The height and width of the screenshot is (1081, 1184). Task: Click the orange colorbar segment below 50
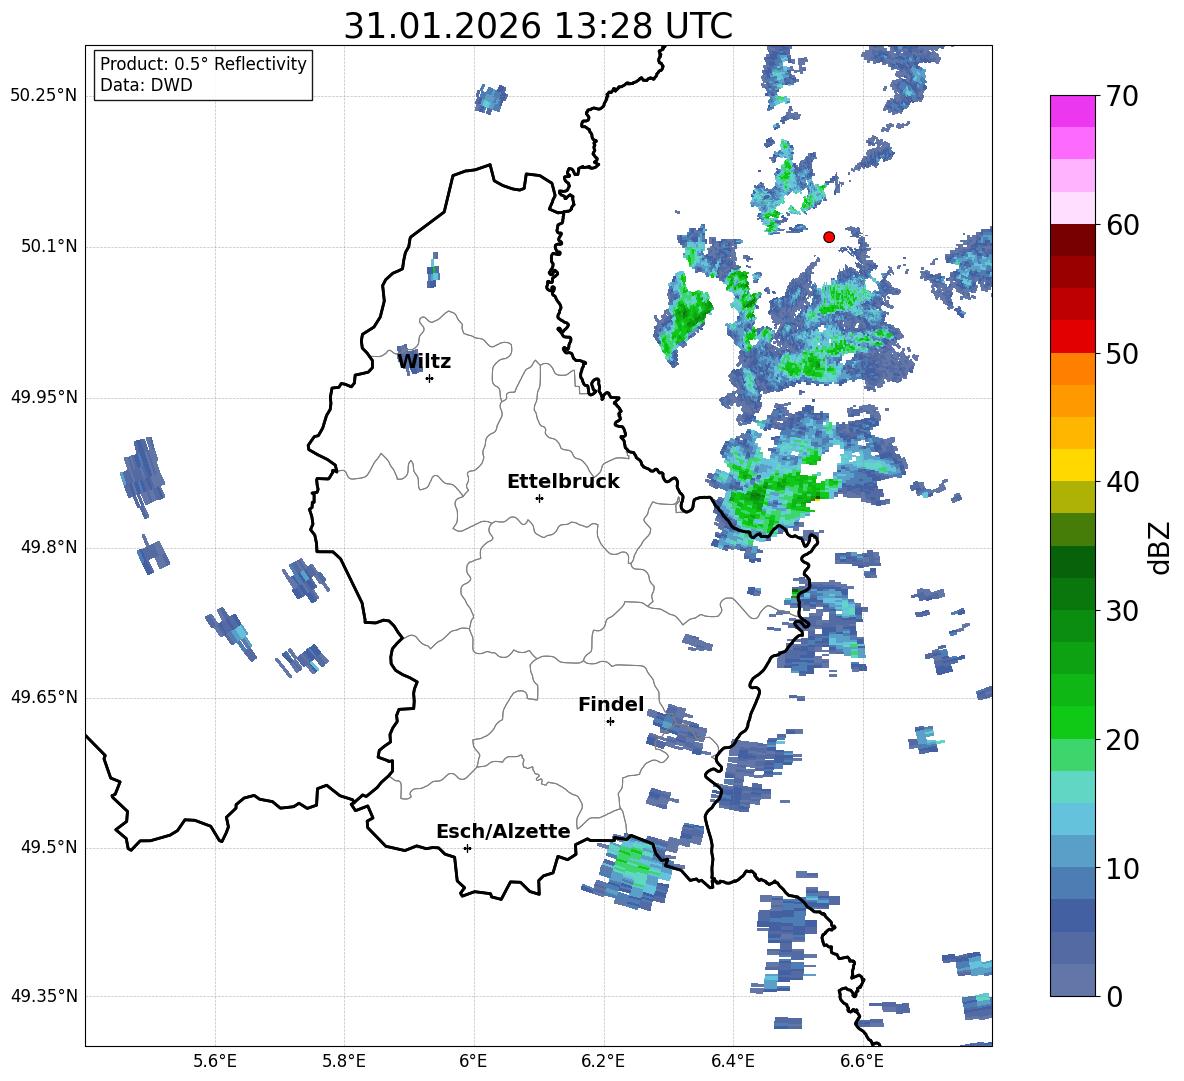coord(1072,369)
